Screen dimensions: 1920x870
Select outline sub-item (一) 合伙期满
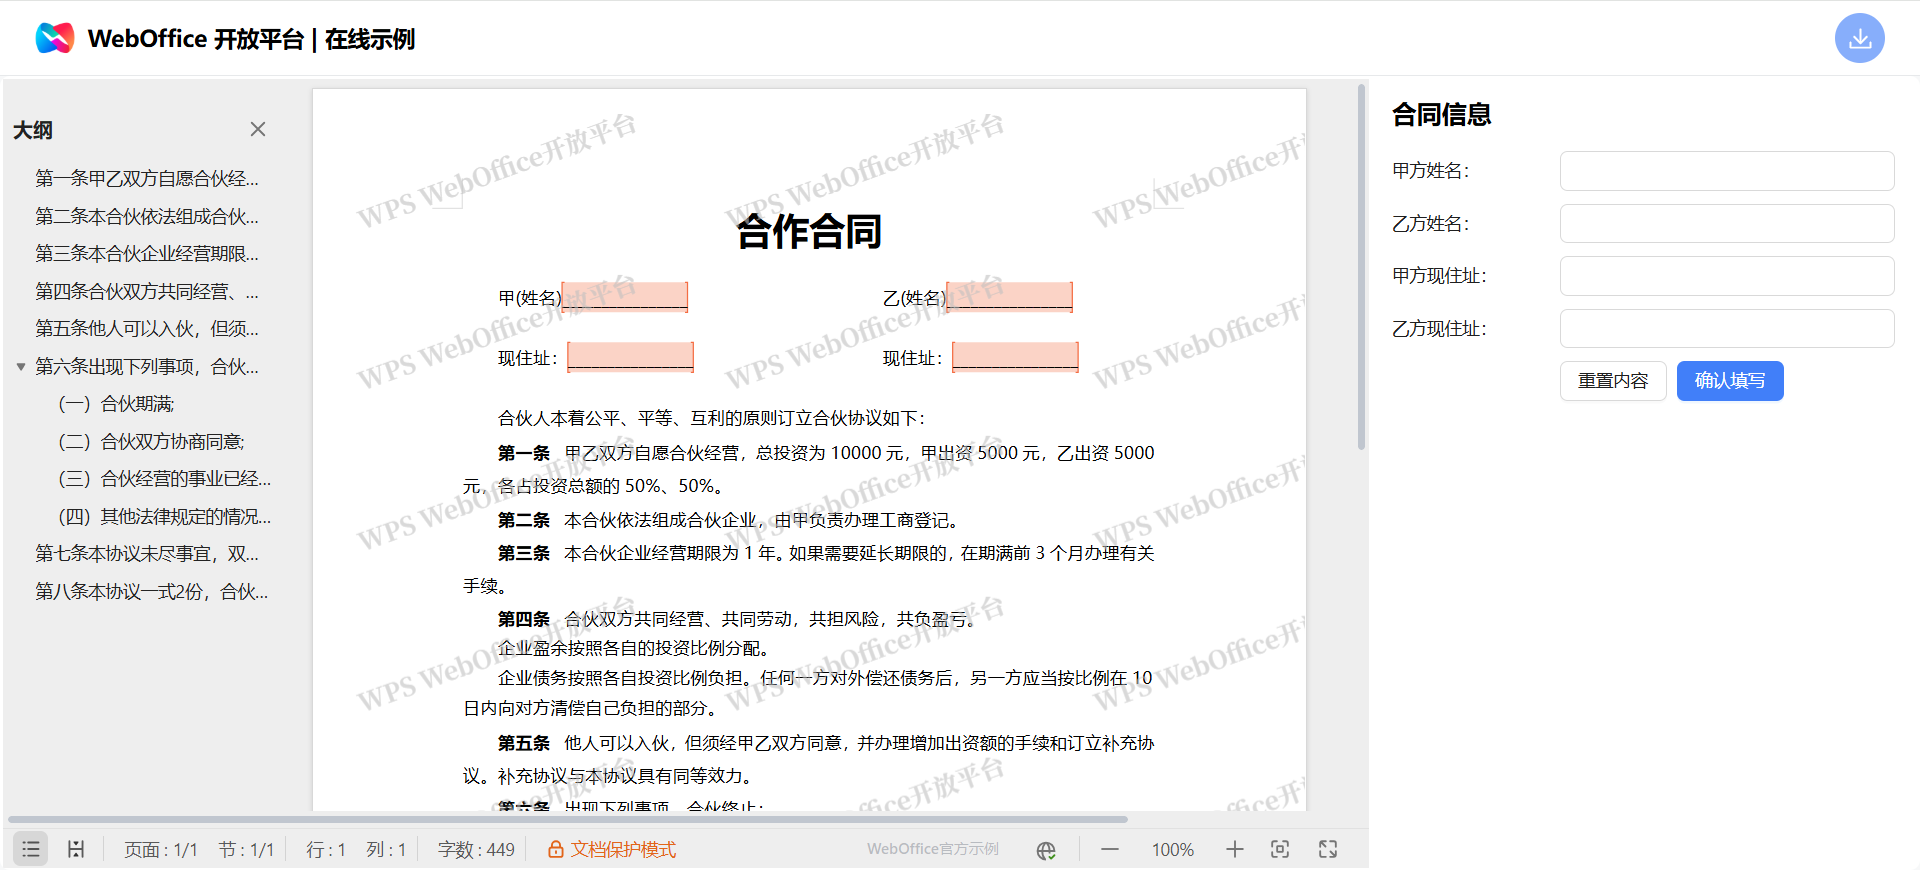tap(116, 404)
